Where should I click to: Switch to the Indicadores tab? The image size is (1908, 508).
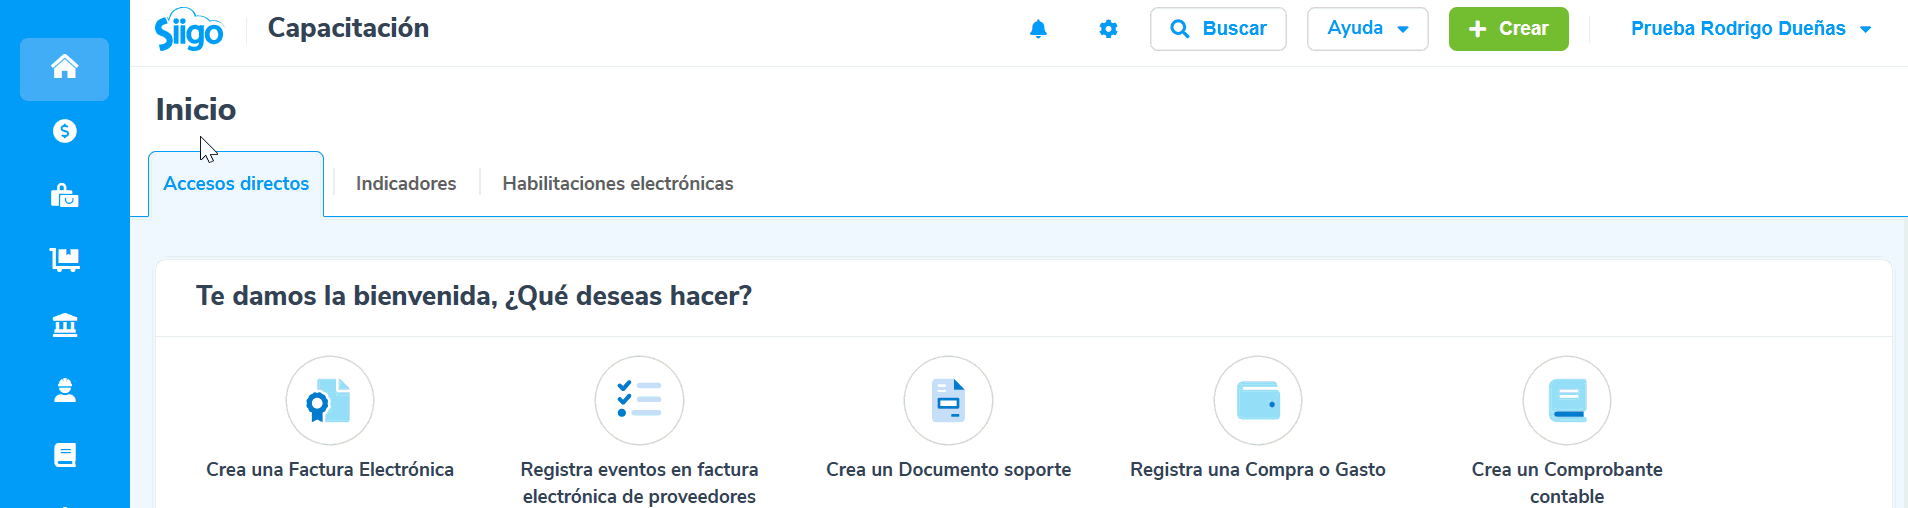pos(406,184)
